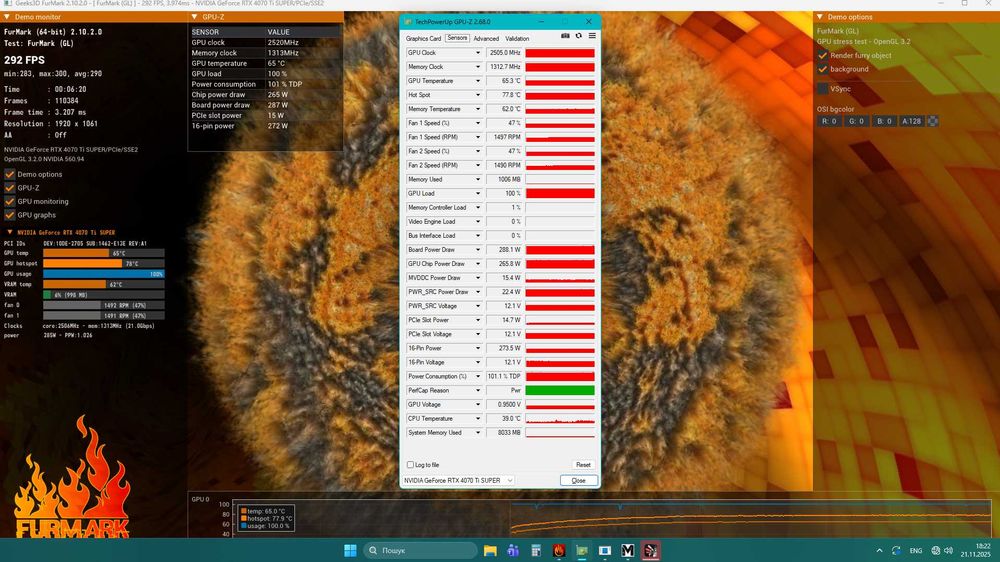Click the B:0 bgcolor value
This screenshot has height=562, width=1000.
pos(883,121)
